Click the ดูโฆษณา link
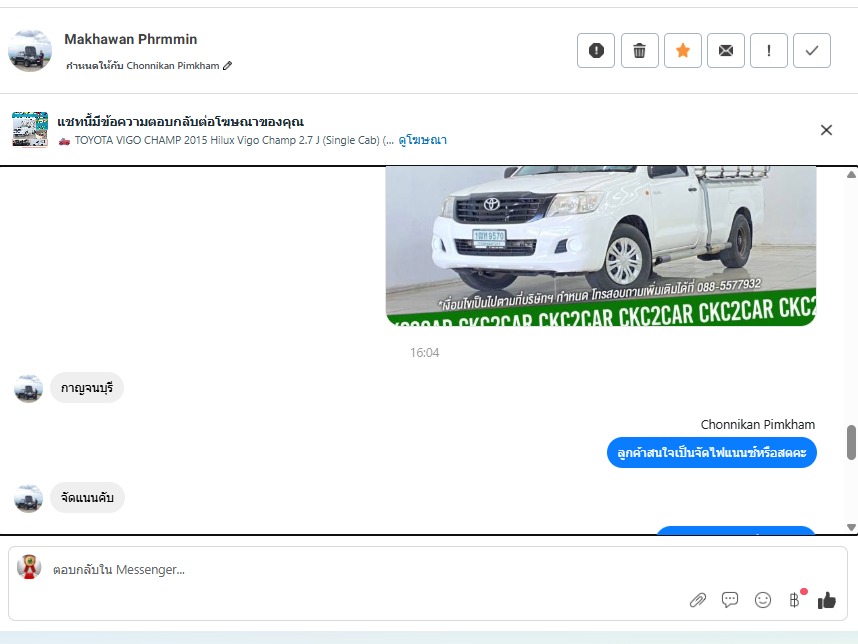The image size is (858, 644). 422,140
